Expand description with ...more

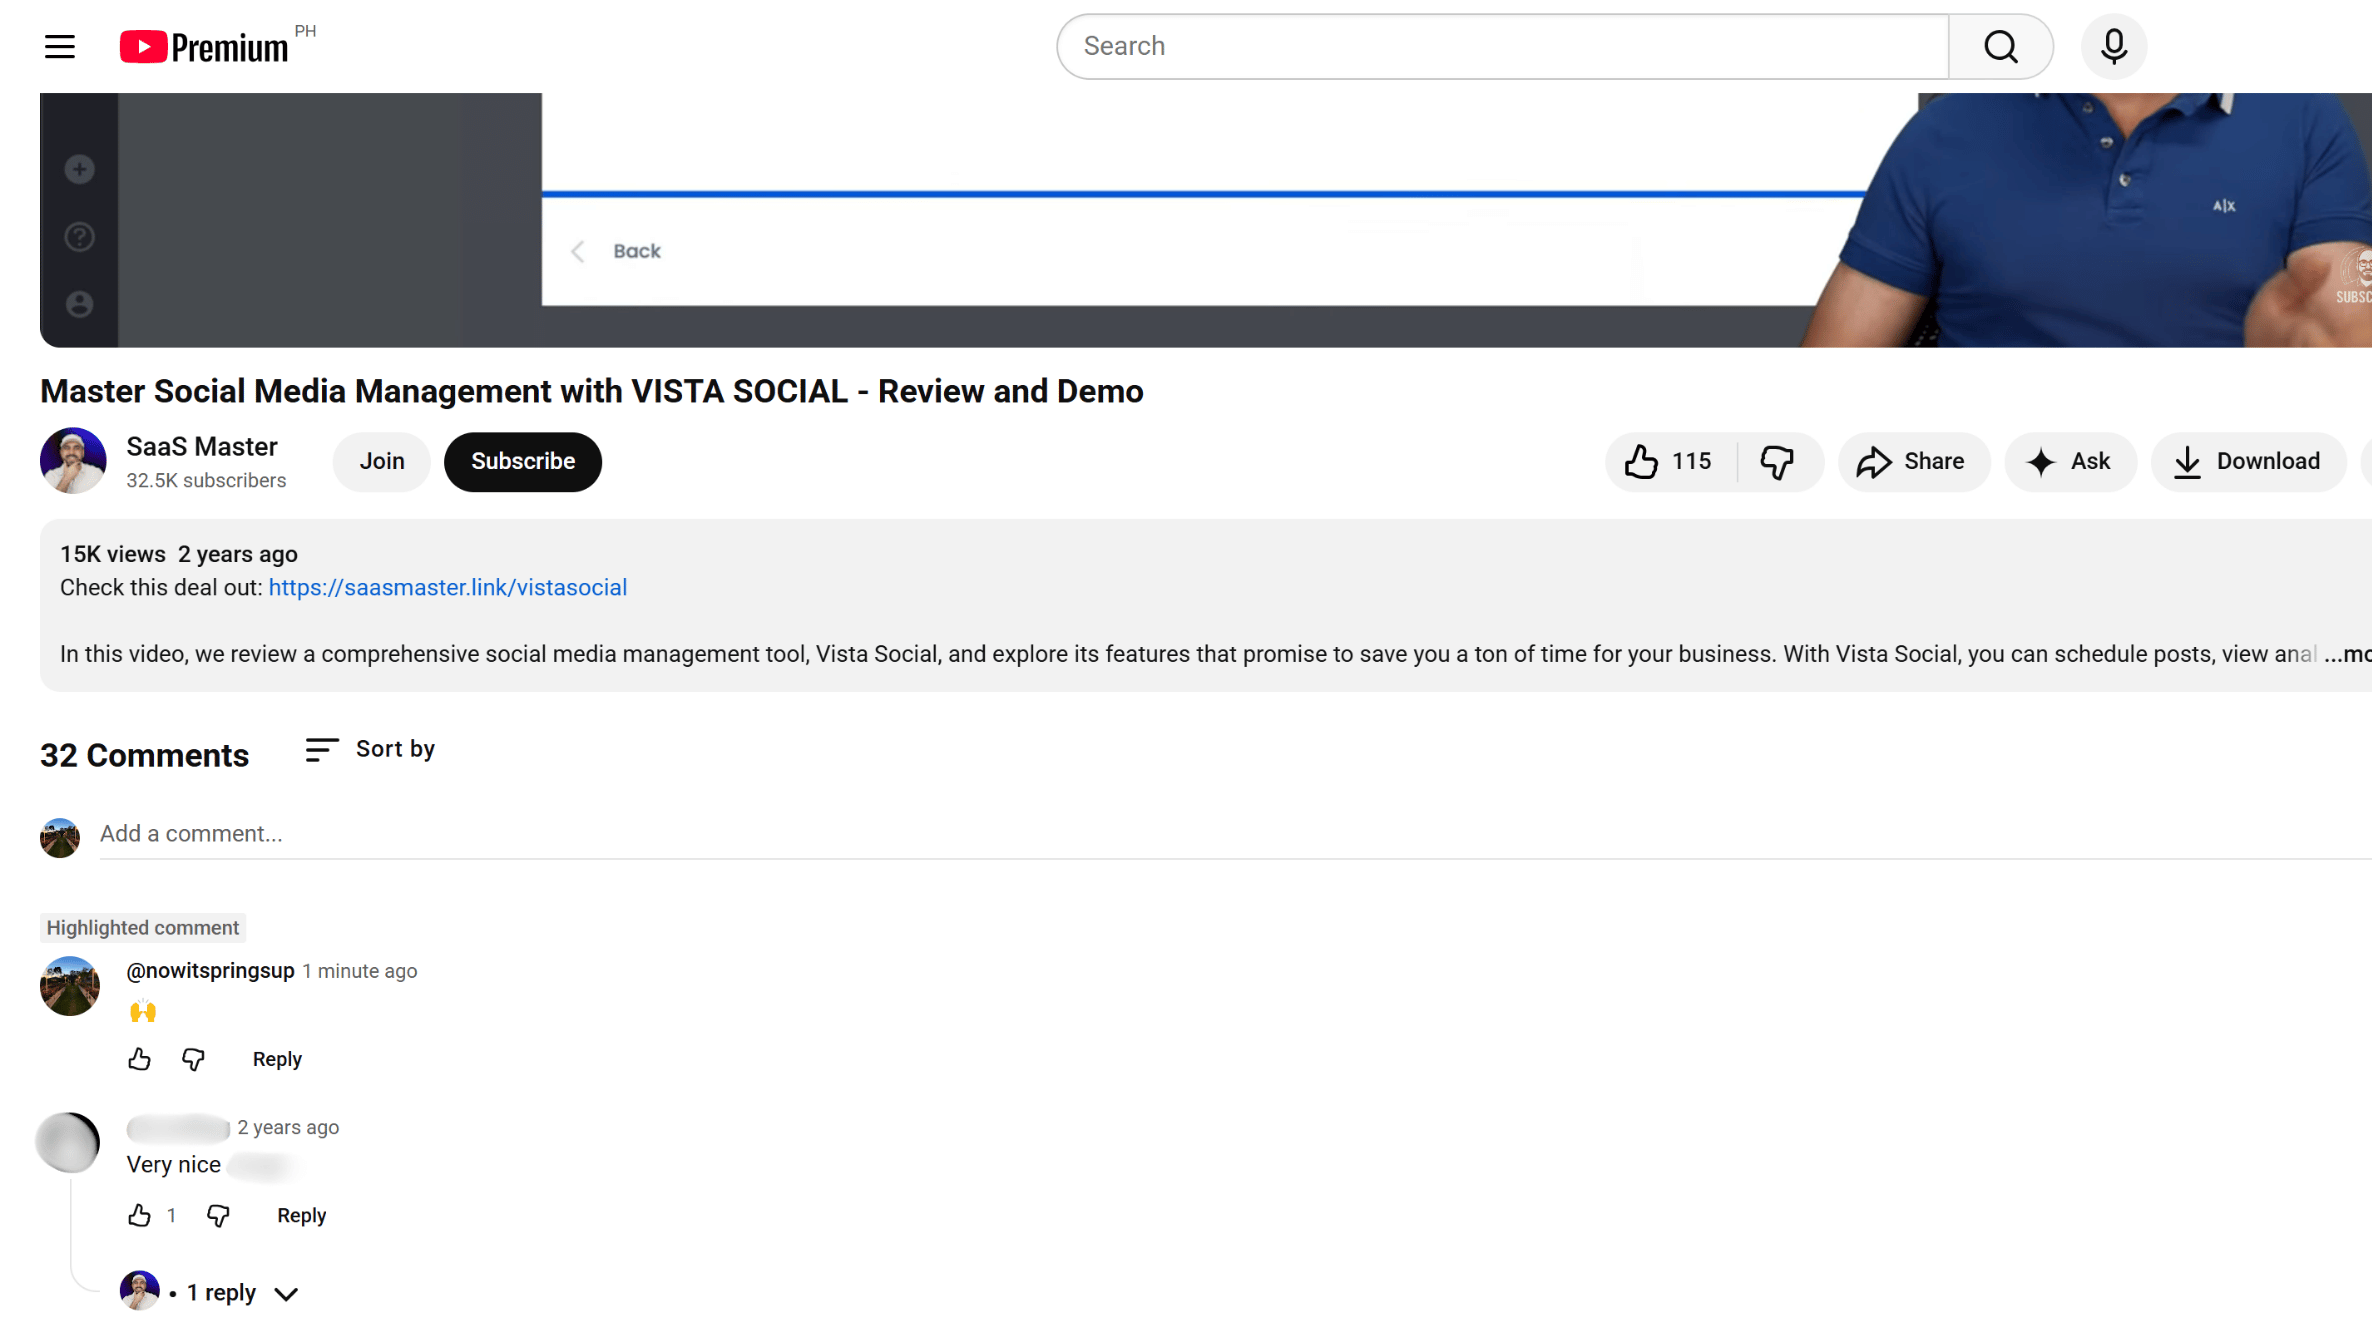pos(2348,655)
